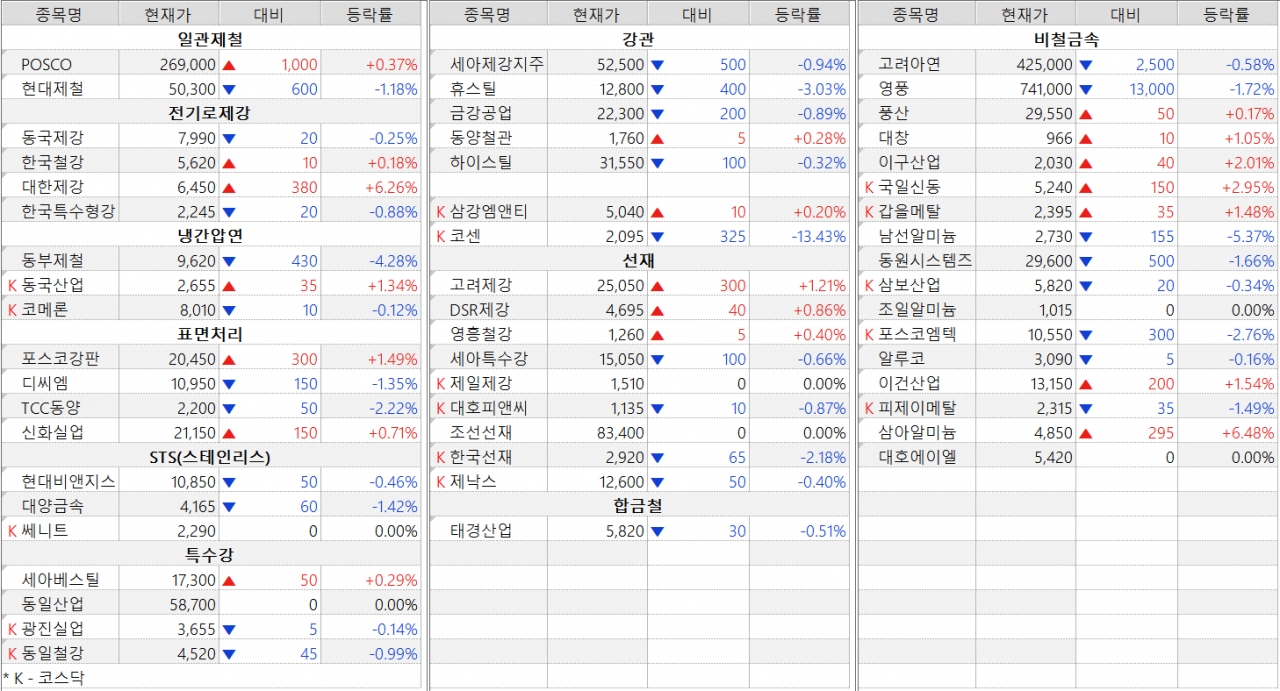This screenshot has height=691, width=1280.
Task: Click the 동일철강 stock name
Action: 52,654
